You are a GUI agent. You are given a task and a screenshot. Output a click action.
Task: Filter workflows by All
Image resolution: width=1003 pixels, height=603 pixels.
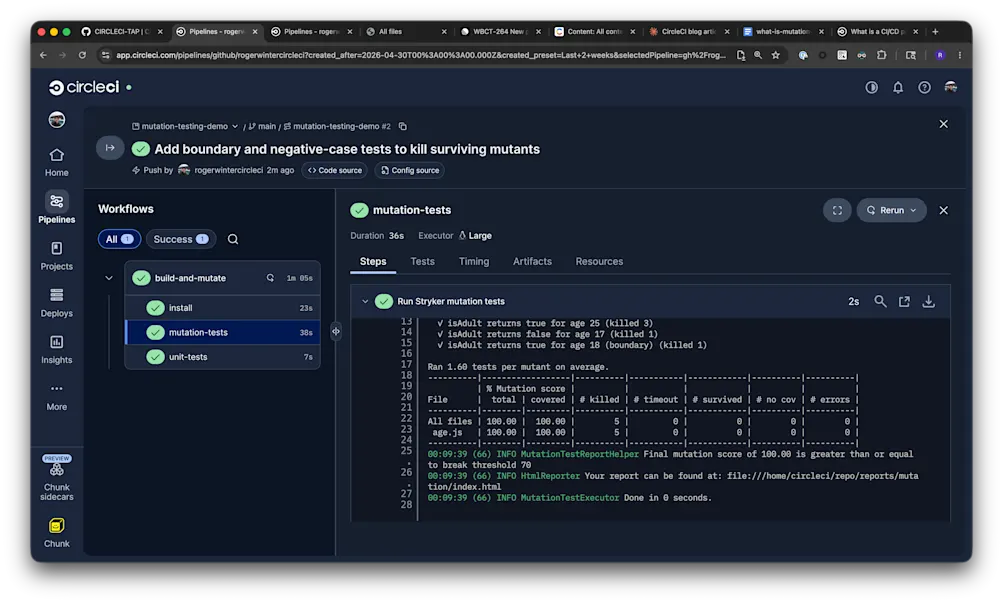click(119, 239)
